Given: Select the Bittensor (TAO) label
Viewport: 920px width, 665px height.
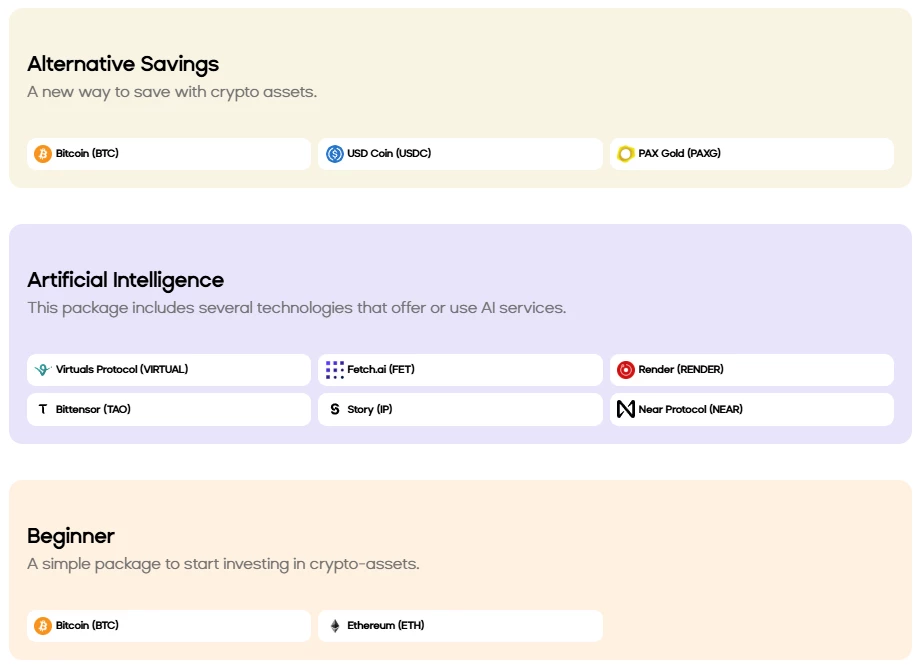Looking at the screenshot, I should point(93,409).
